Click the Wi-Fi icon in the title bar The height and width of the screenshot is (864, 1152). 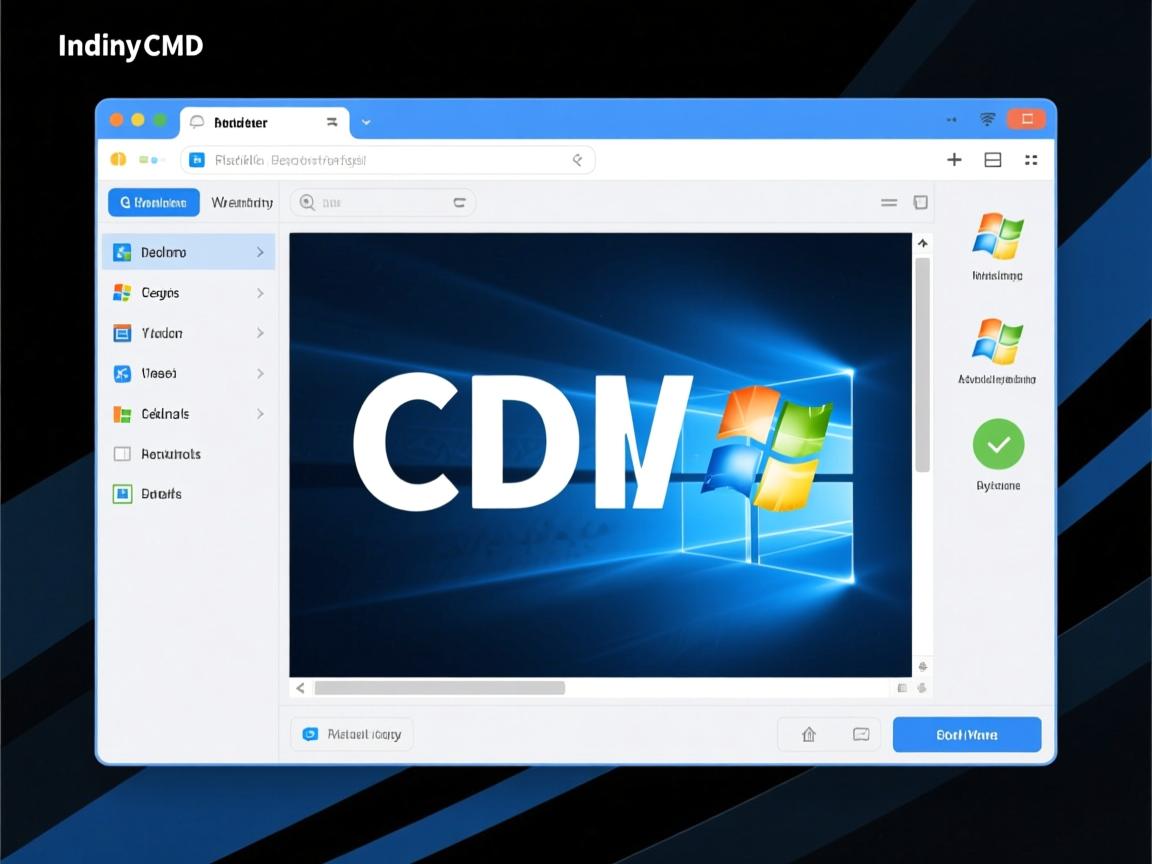click(x=987, y=120)
